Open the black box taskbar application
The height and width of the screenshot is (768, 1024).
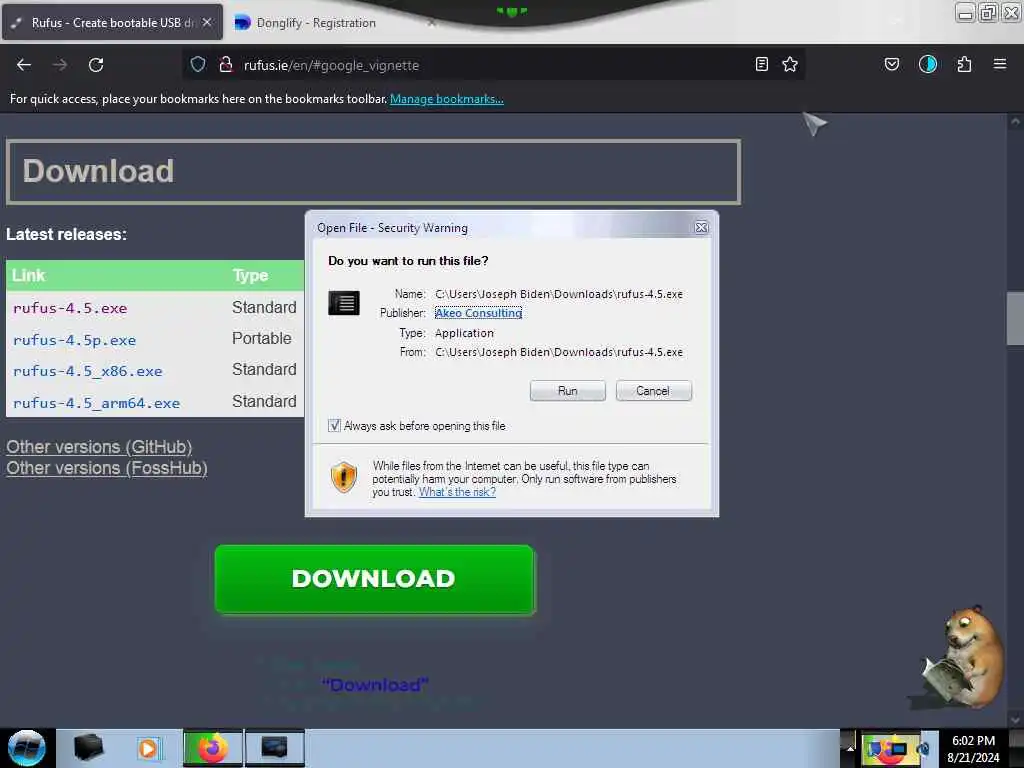click(89, 748)
